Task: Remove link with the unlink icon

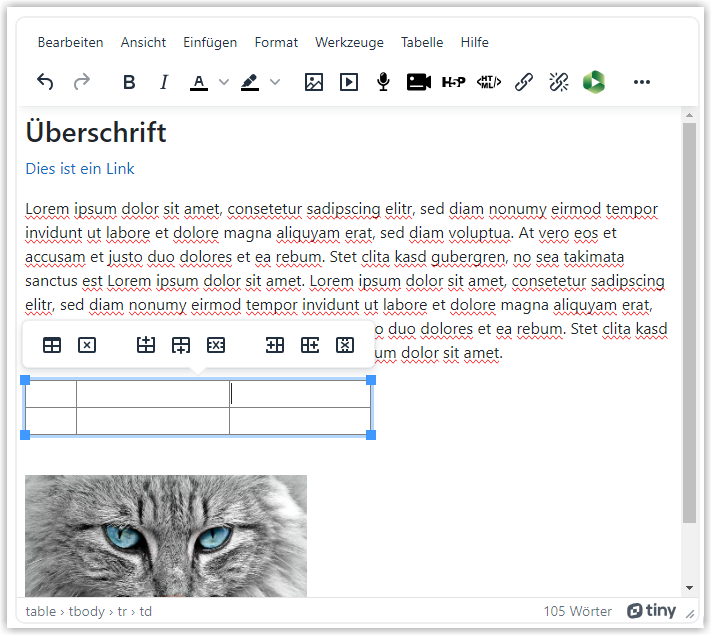Action: [x=559, y=82]
